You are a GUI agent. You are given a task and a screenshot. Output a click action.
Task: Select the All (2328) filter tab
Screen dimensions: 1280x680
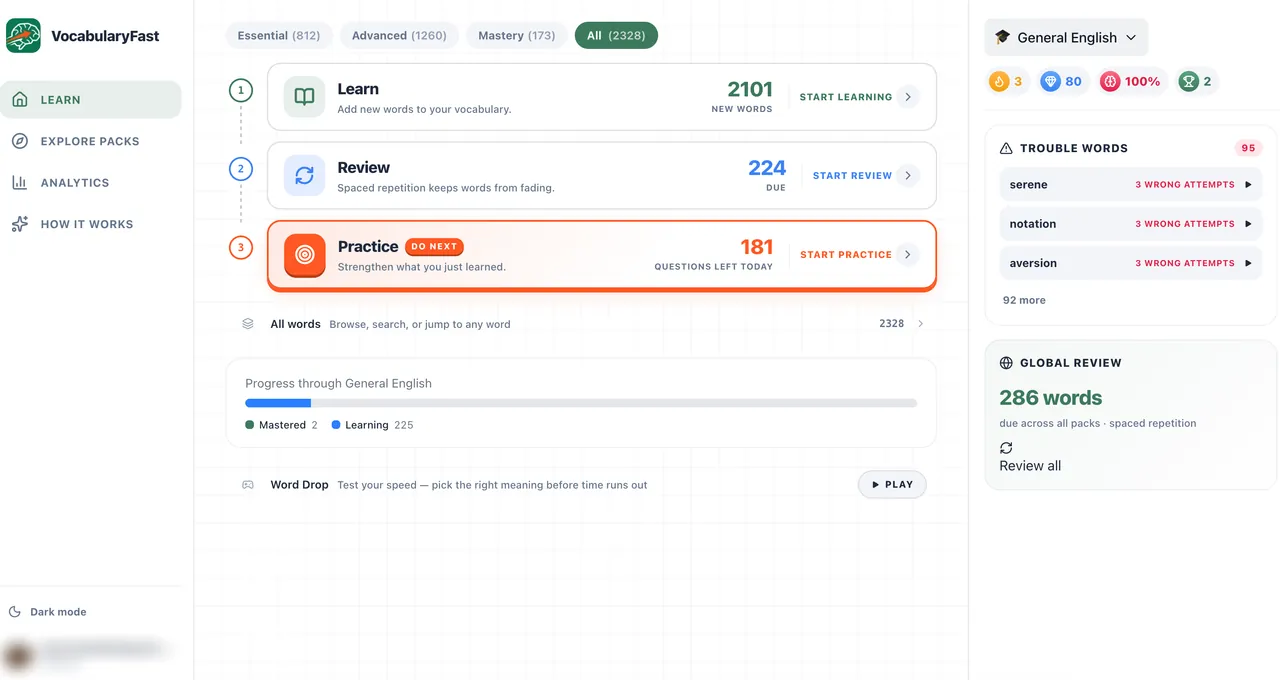coord(616,36)
